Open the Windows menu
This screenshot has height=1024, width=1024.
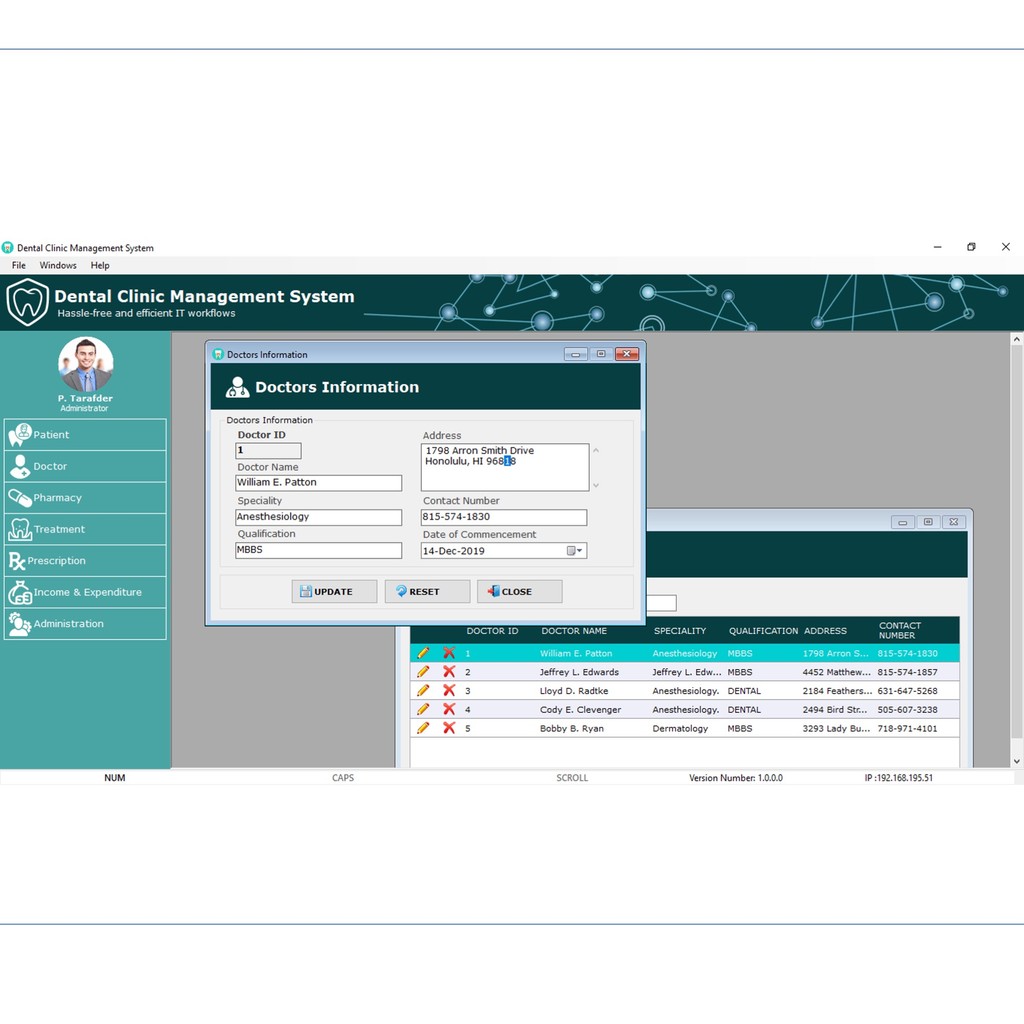[58, 265]
